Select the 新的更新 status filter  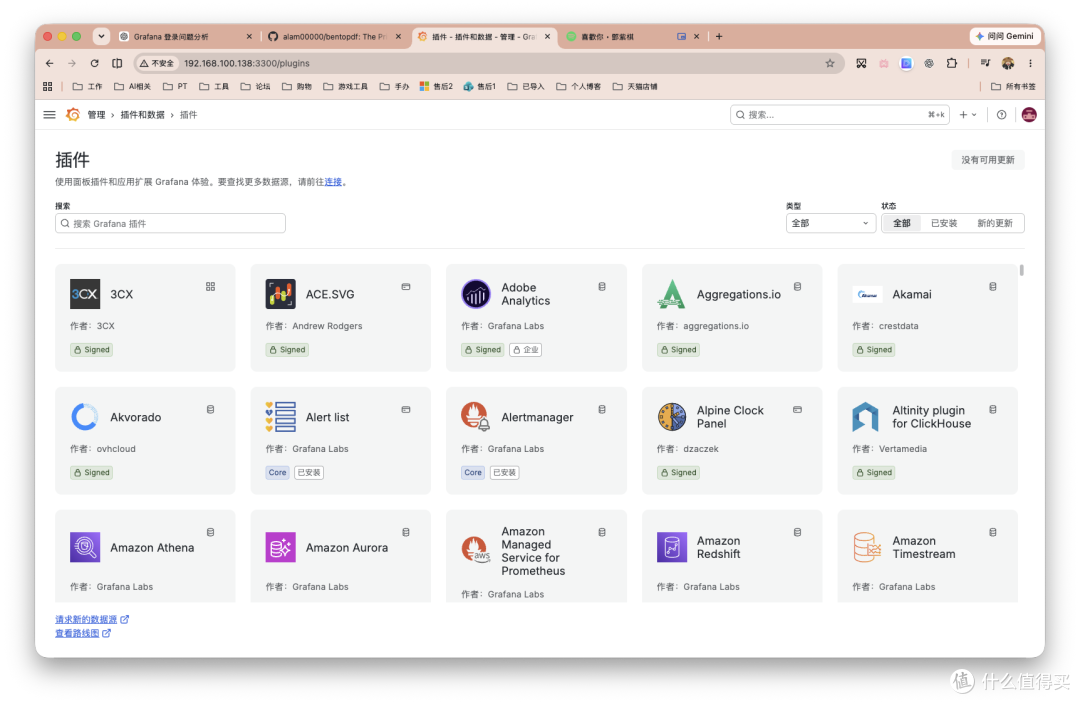pos(995,223)
